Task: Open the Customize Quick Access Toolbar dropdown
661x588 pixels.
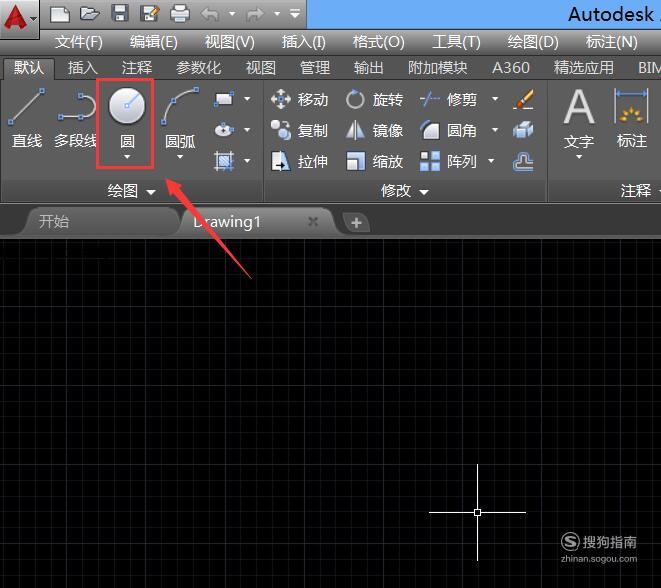Action: click(295, 14)
